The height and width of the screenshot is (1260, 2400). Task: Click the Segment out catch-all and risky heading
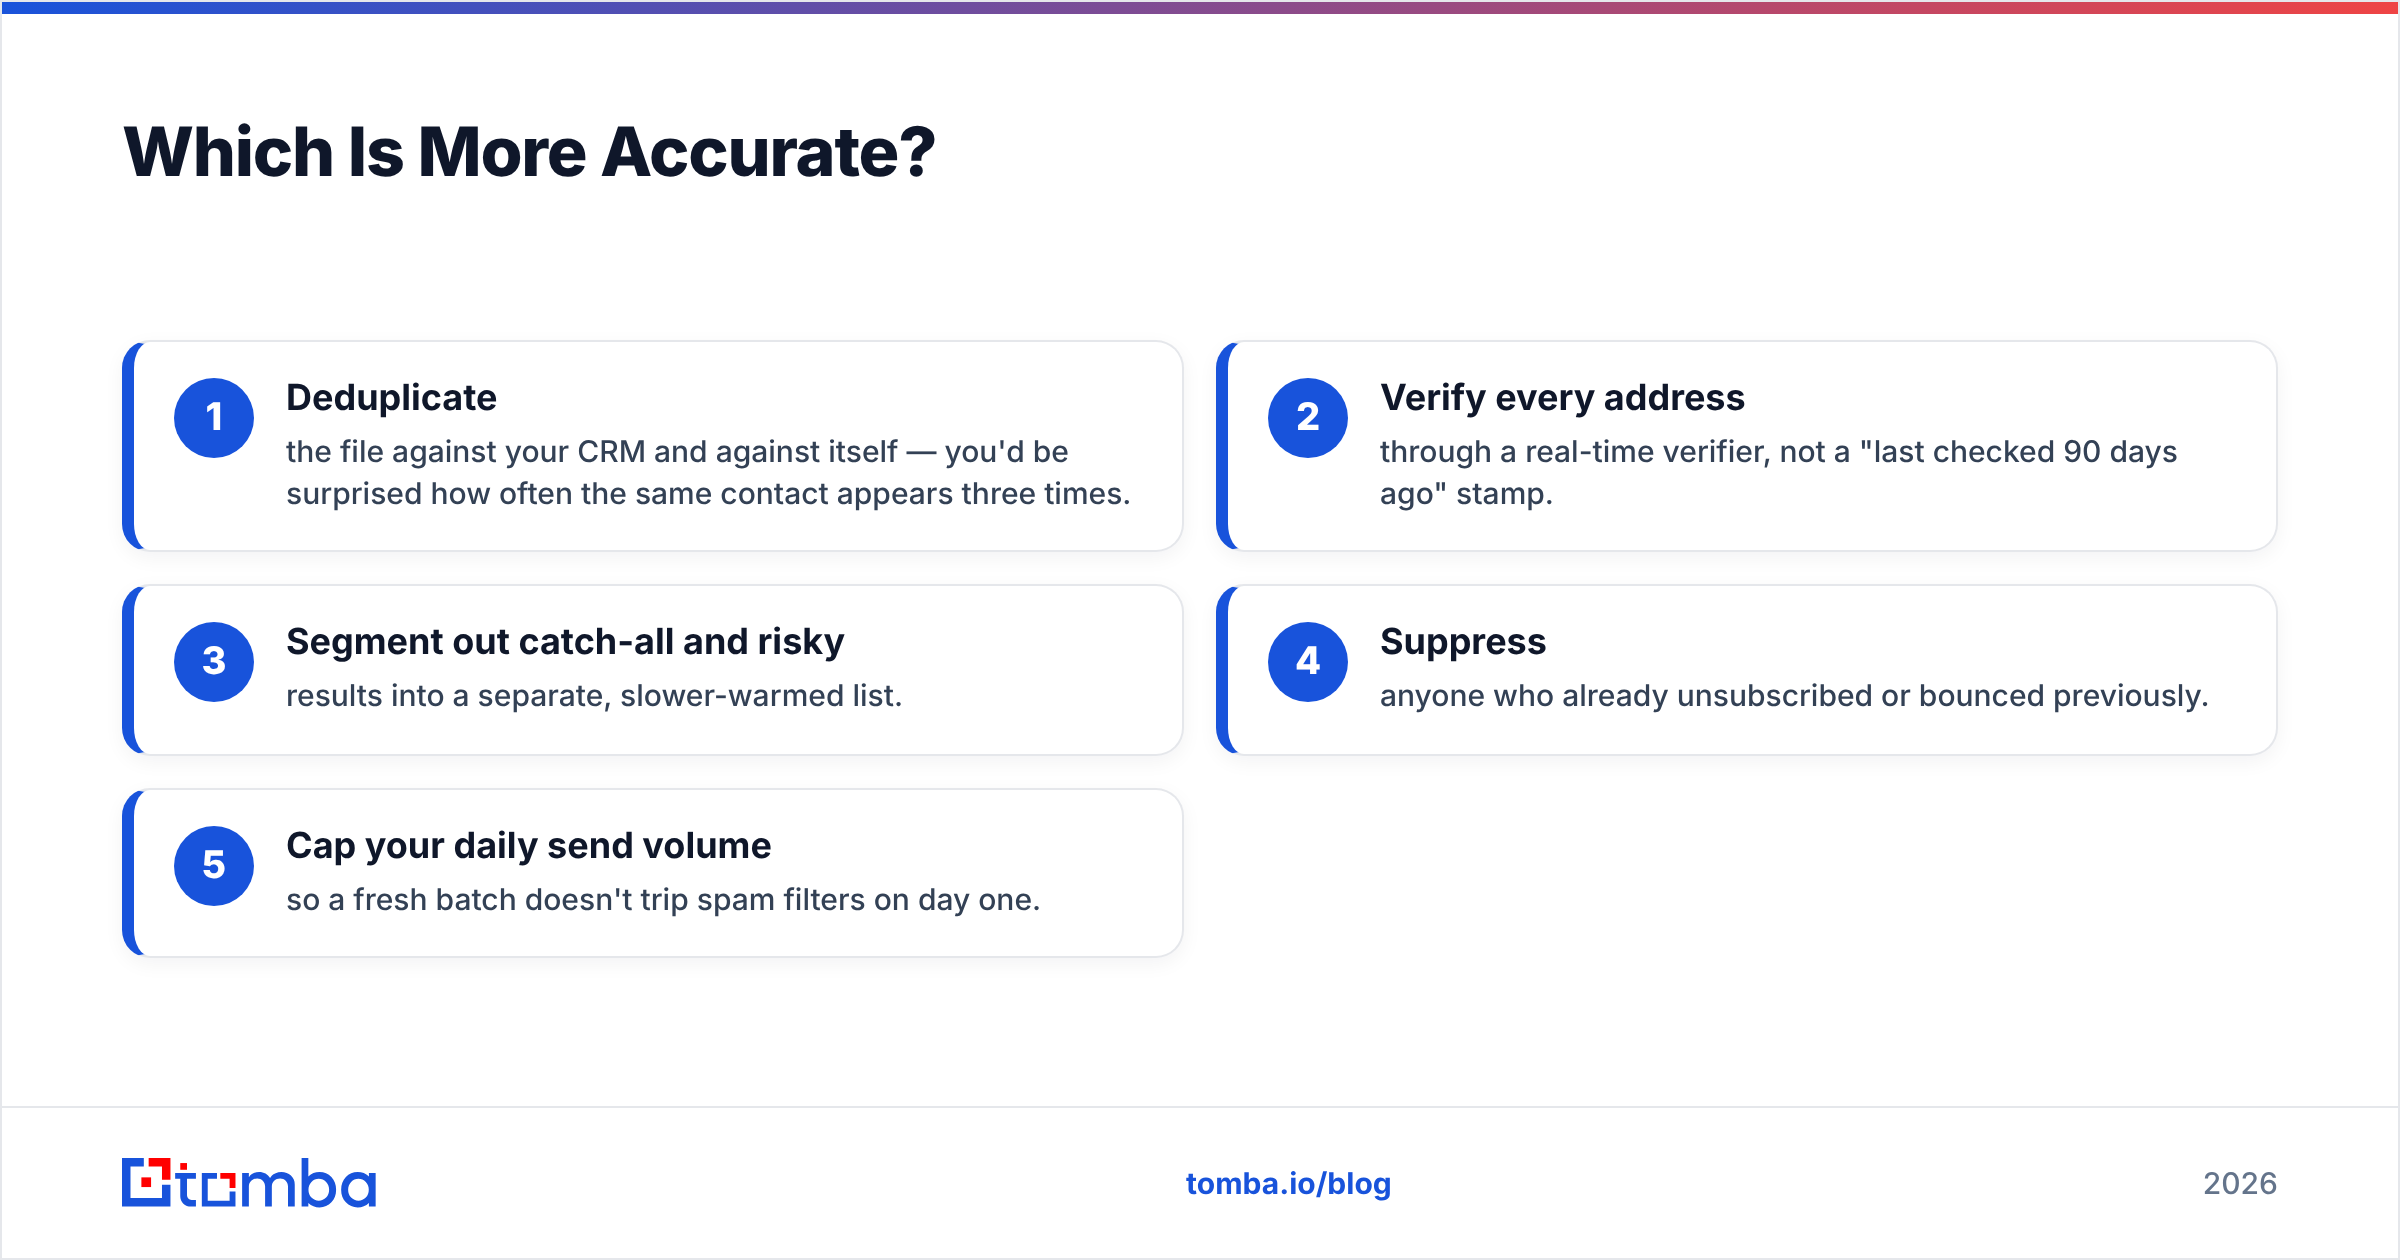565,642
